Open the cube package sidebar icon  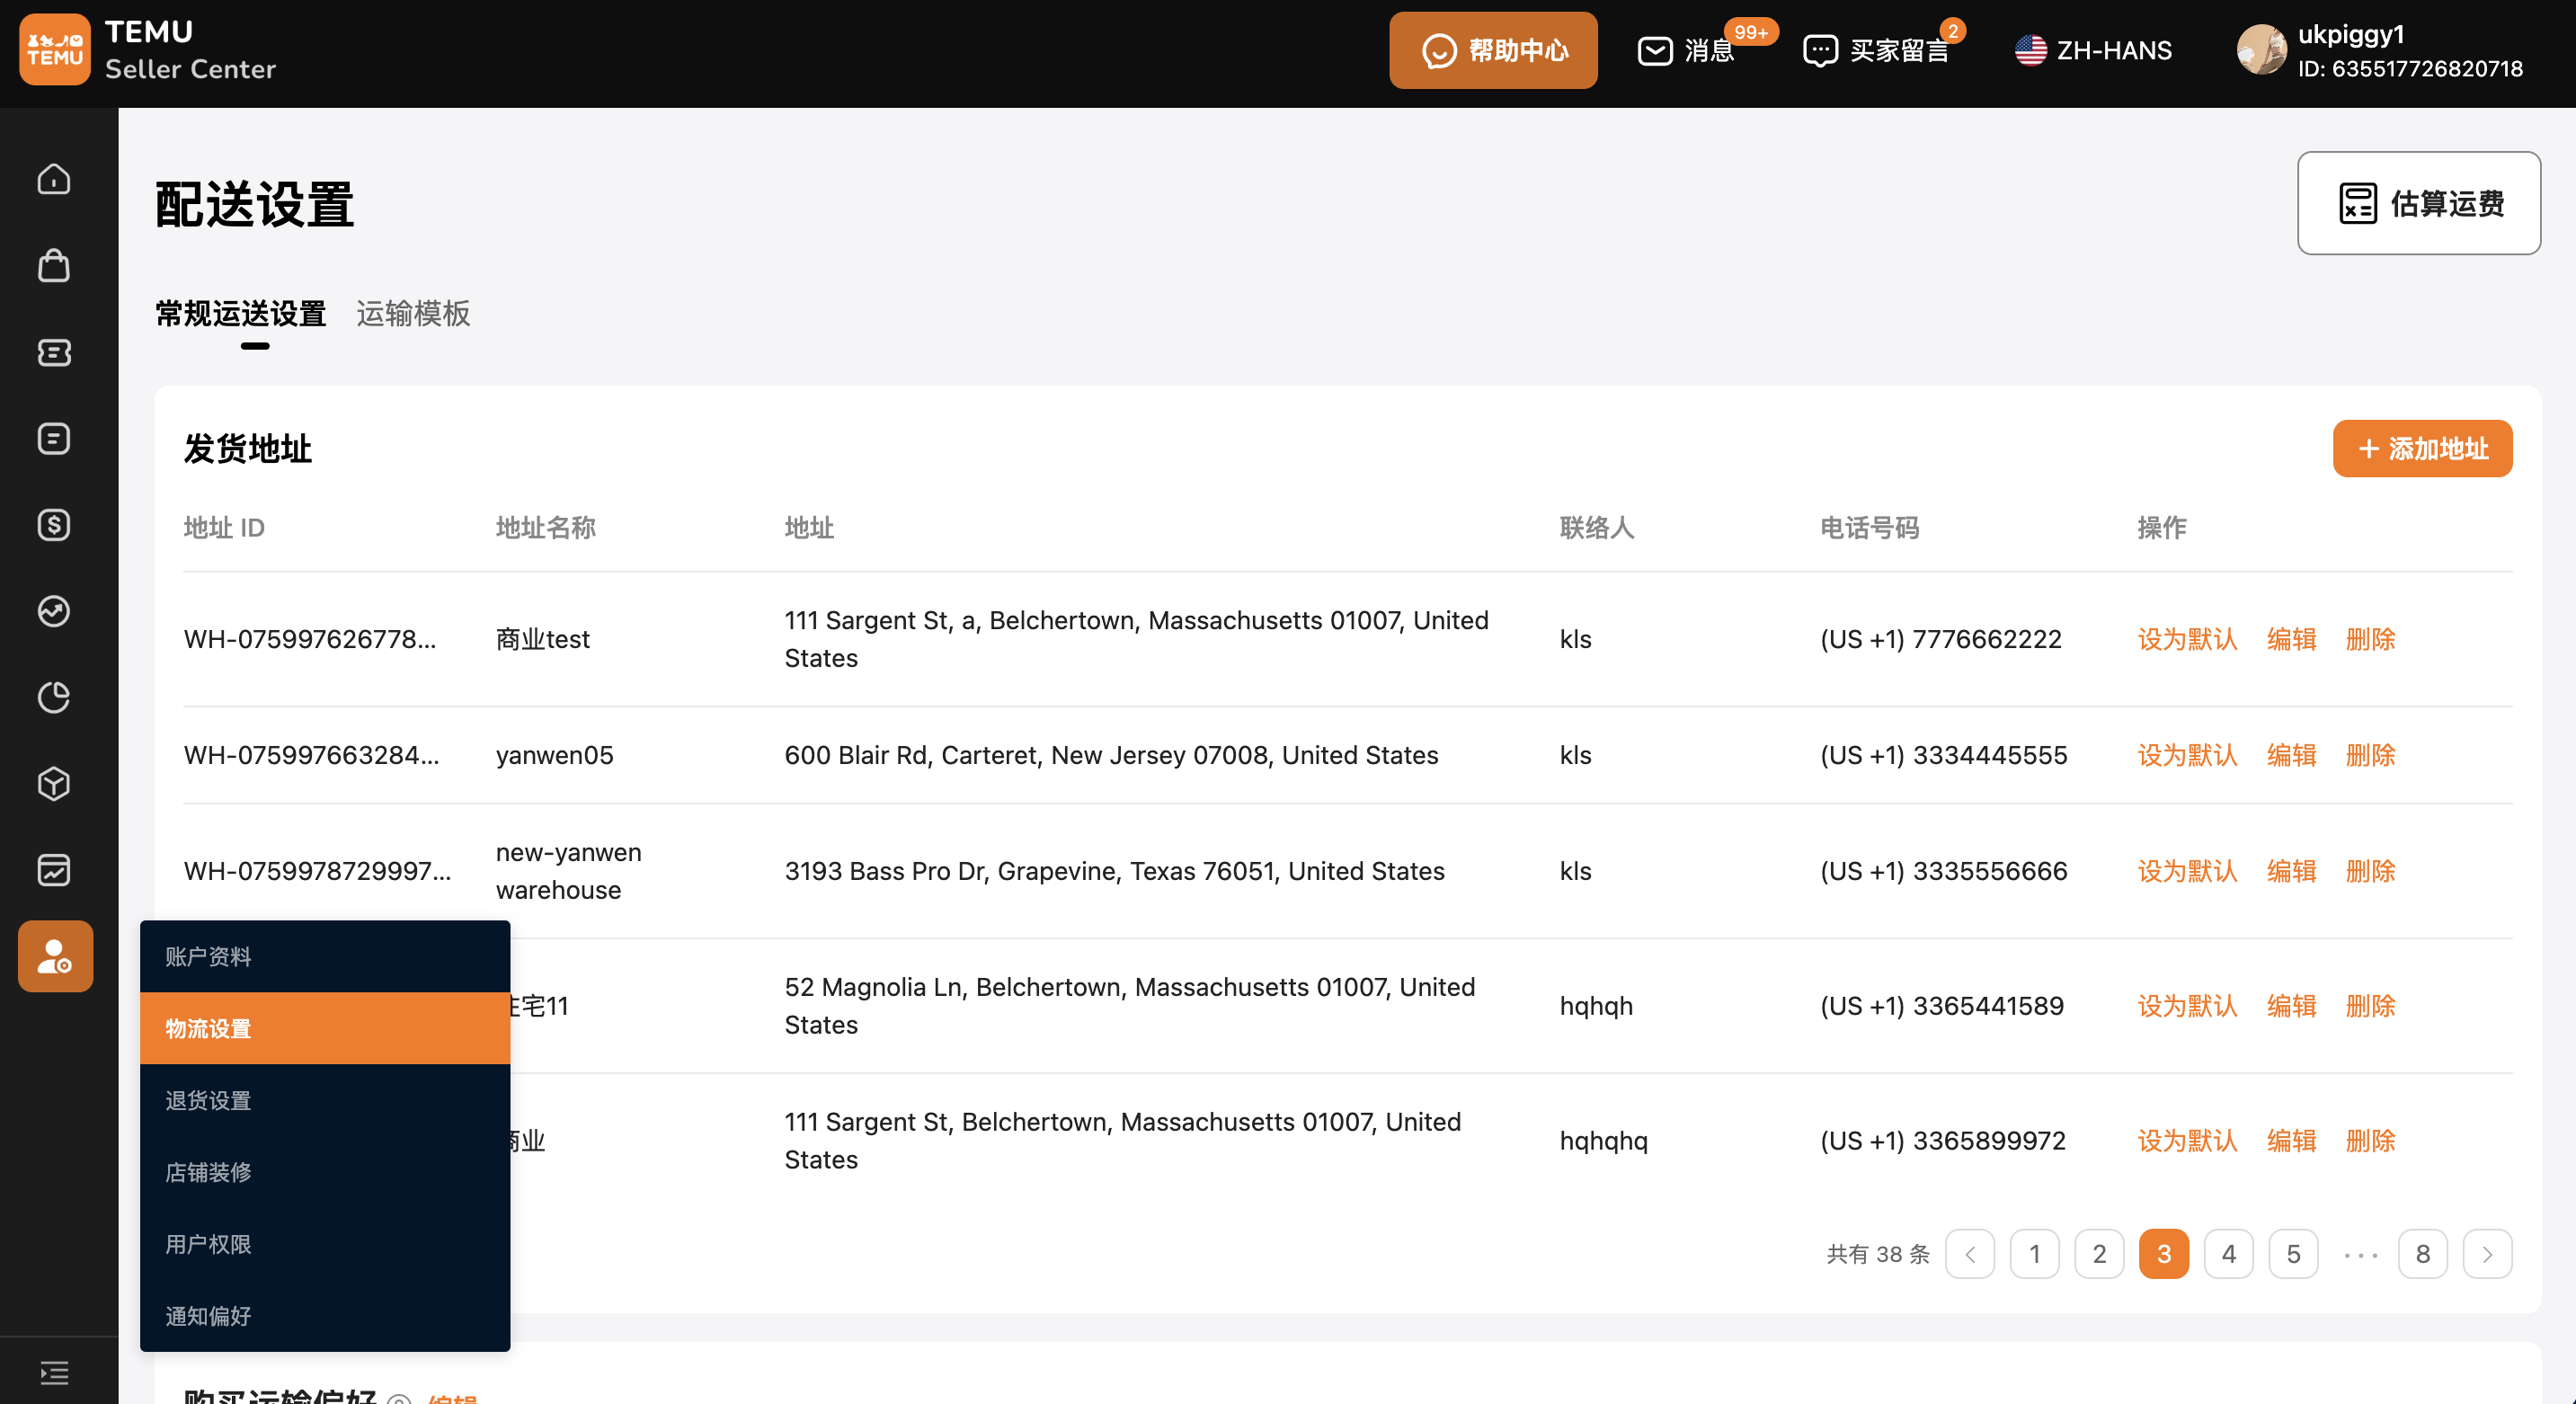click(x=54, y=783)
